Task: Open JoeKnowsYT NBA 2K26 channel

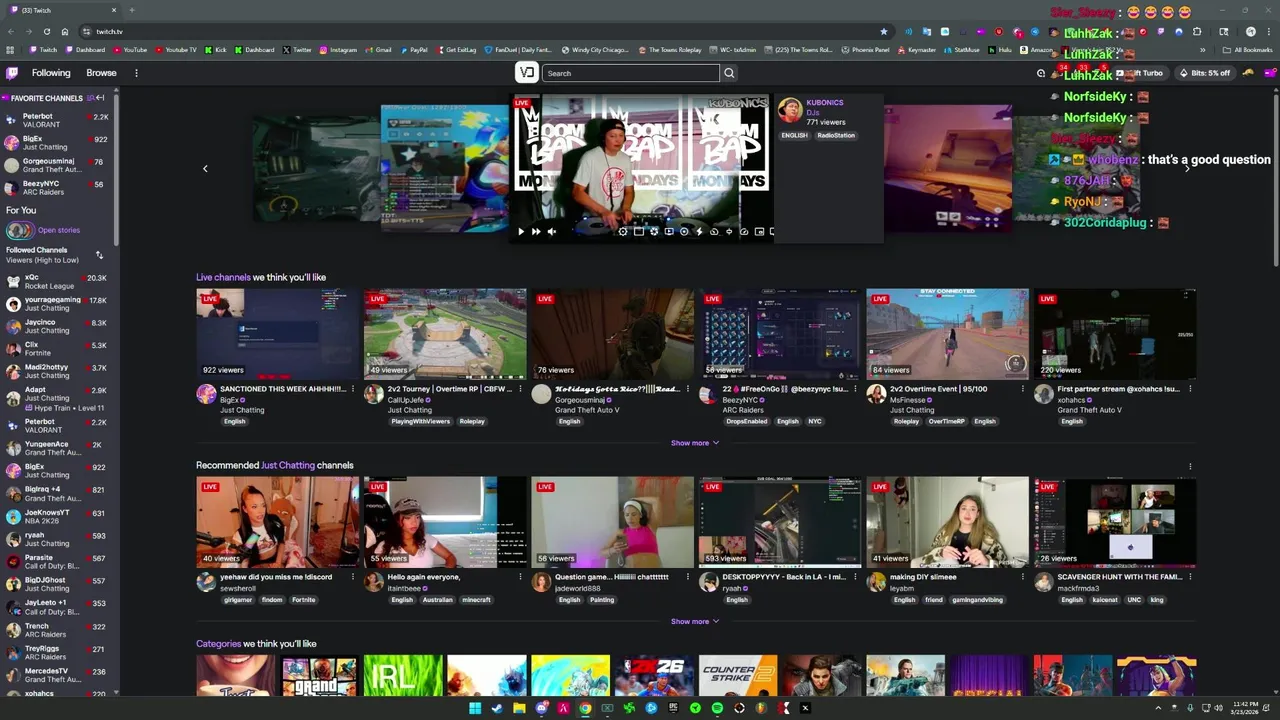Action: [58, 517]
